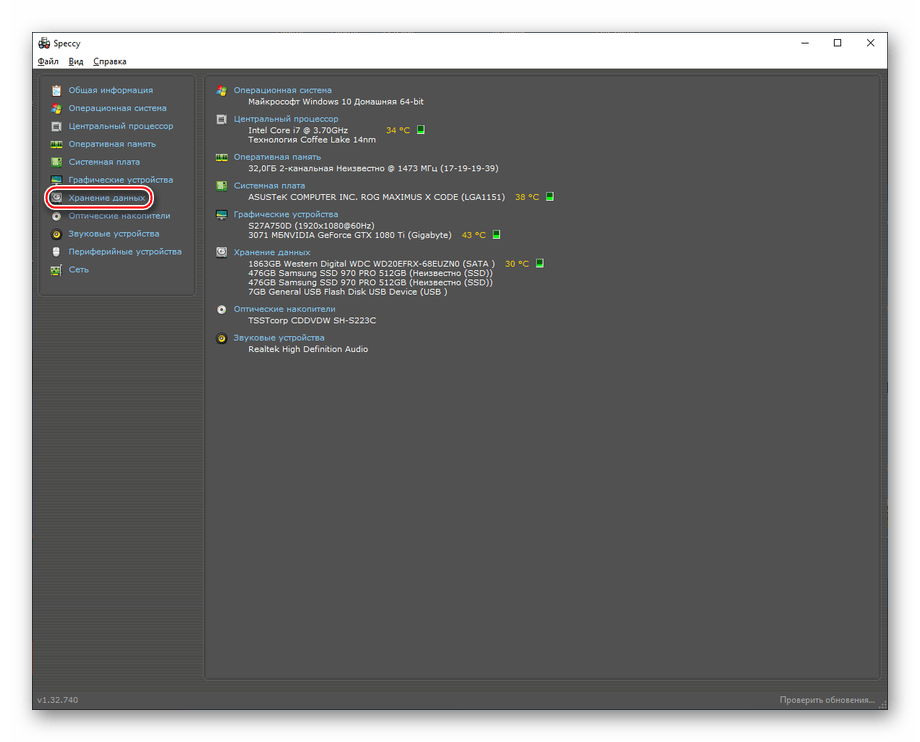920x742 pixels.
Task: Click the Системная плата motherboard icon in the sidebar
Action: [56, 162]
